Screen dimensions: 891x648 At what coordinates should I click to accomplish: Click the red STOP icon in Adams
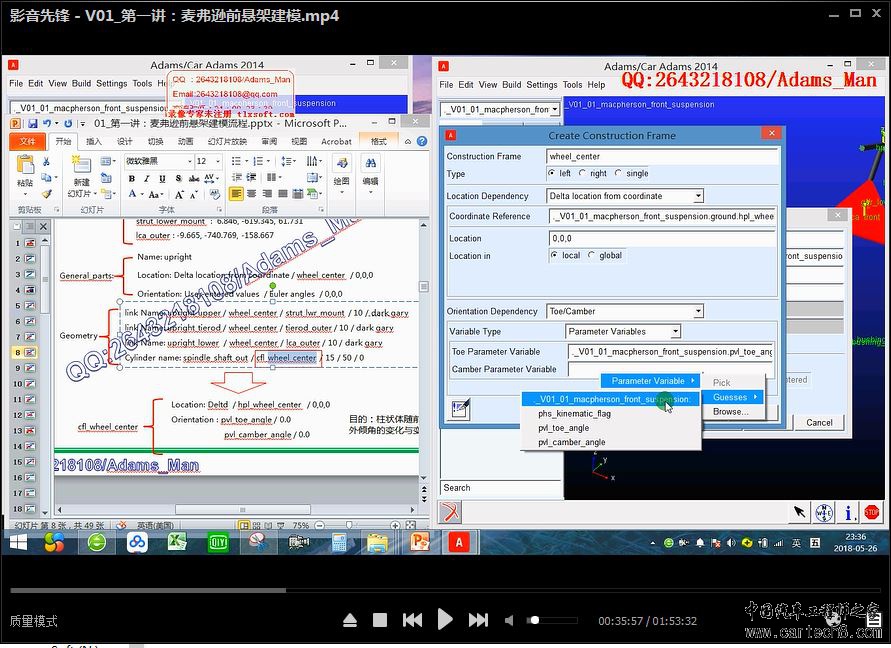871,512
